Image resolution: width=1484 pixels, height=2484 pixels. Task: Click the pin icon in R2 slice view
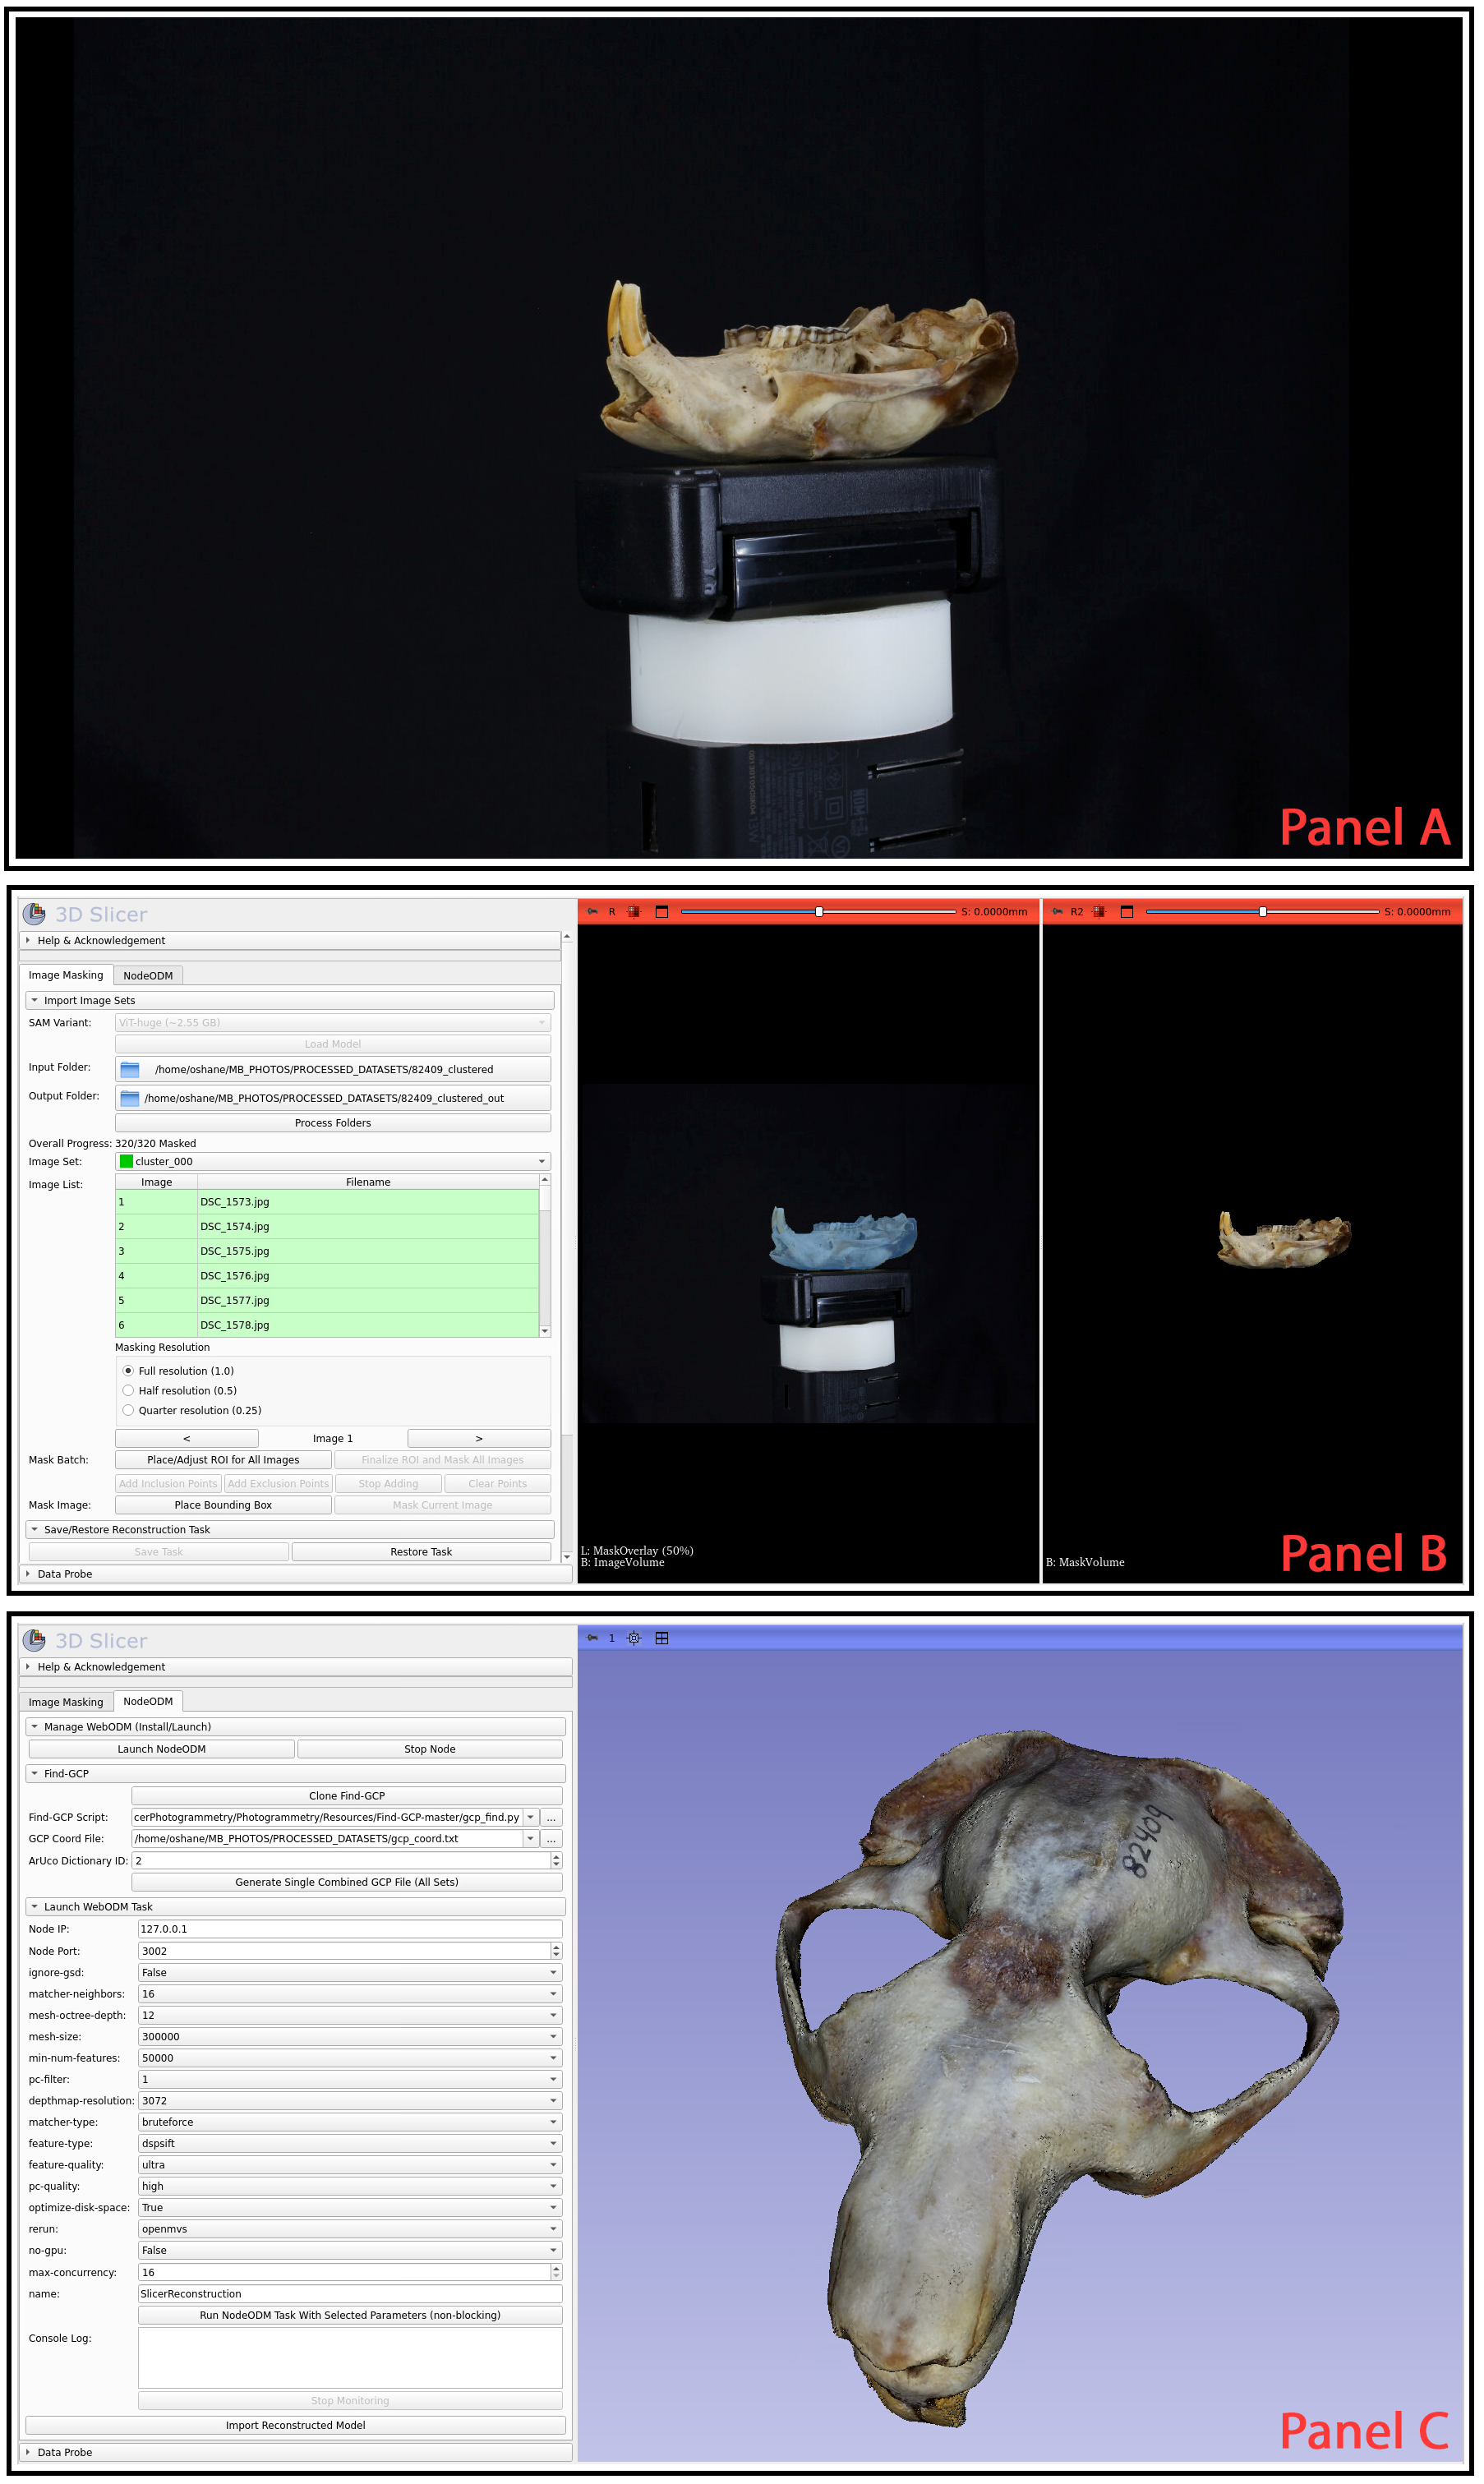[x=1057, y=911]
